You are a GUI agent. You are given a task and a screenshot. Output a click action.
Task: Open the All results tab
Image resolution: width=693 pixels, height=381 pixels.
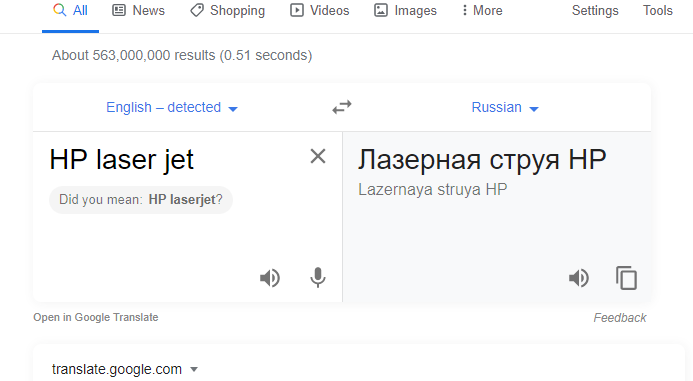tap(70, 11)
